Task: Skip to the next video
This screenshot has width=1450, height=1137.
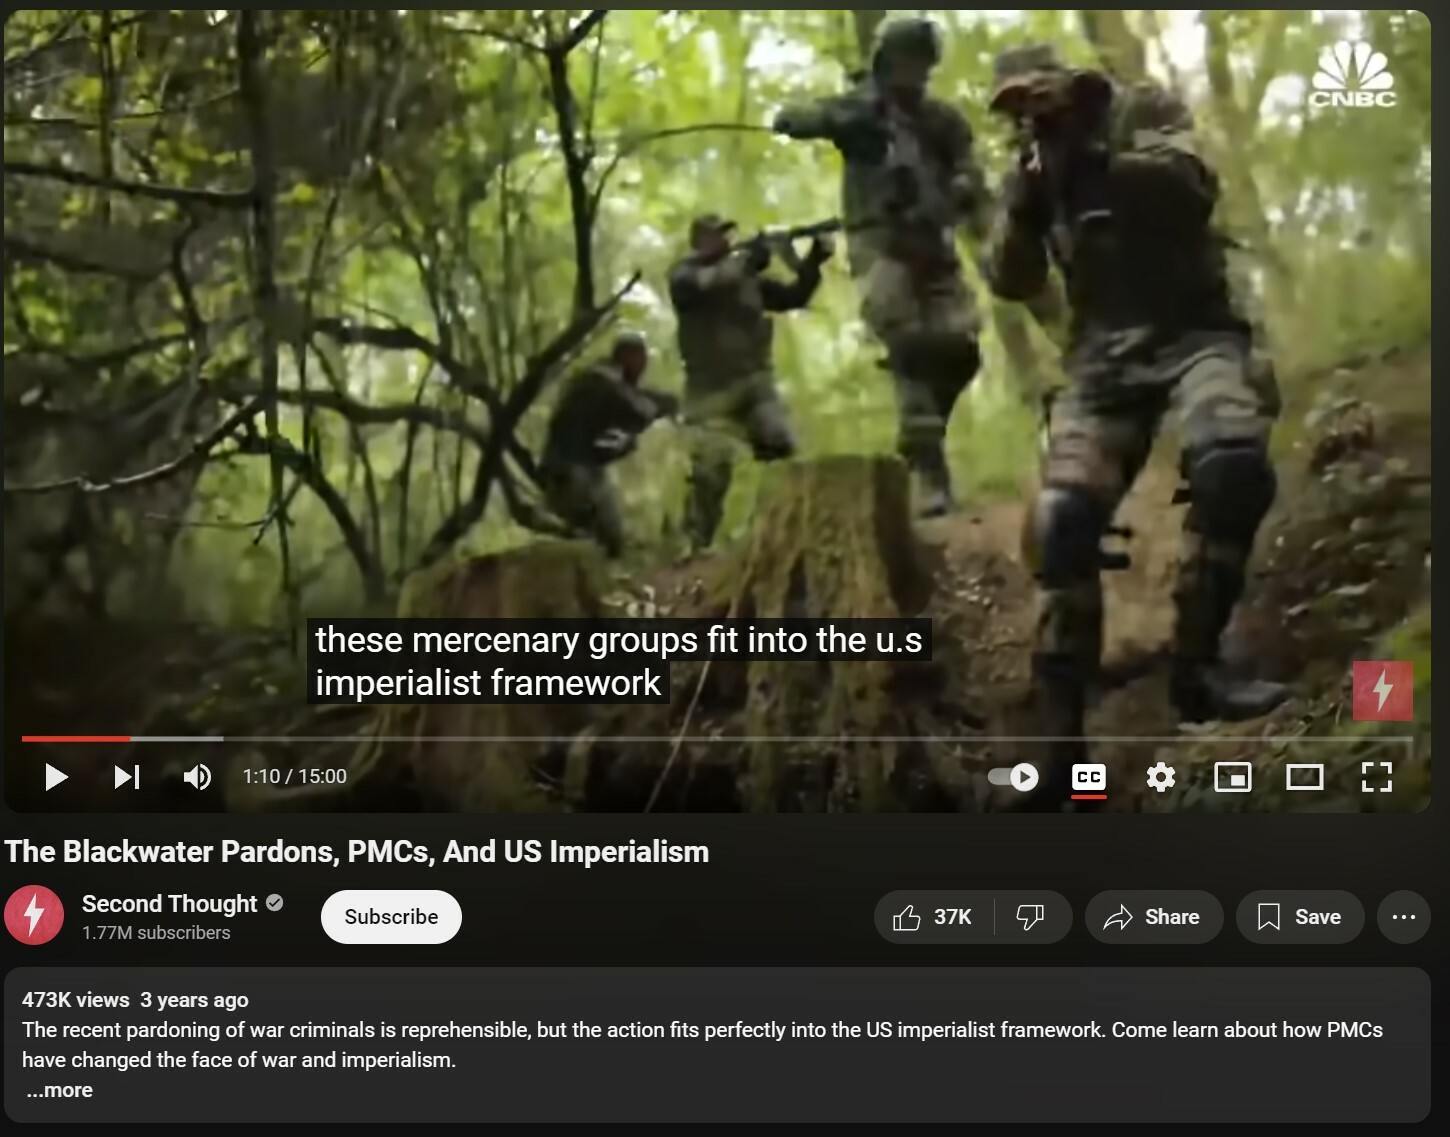Action: [x=127, y=777]
